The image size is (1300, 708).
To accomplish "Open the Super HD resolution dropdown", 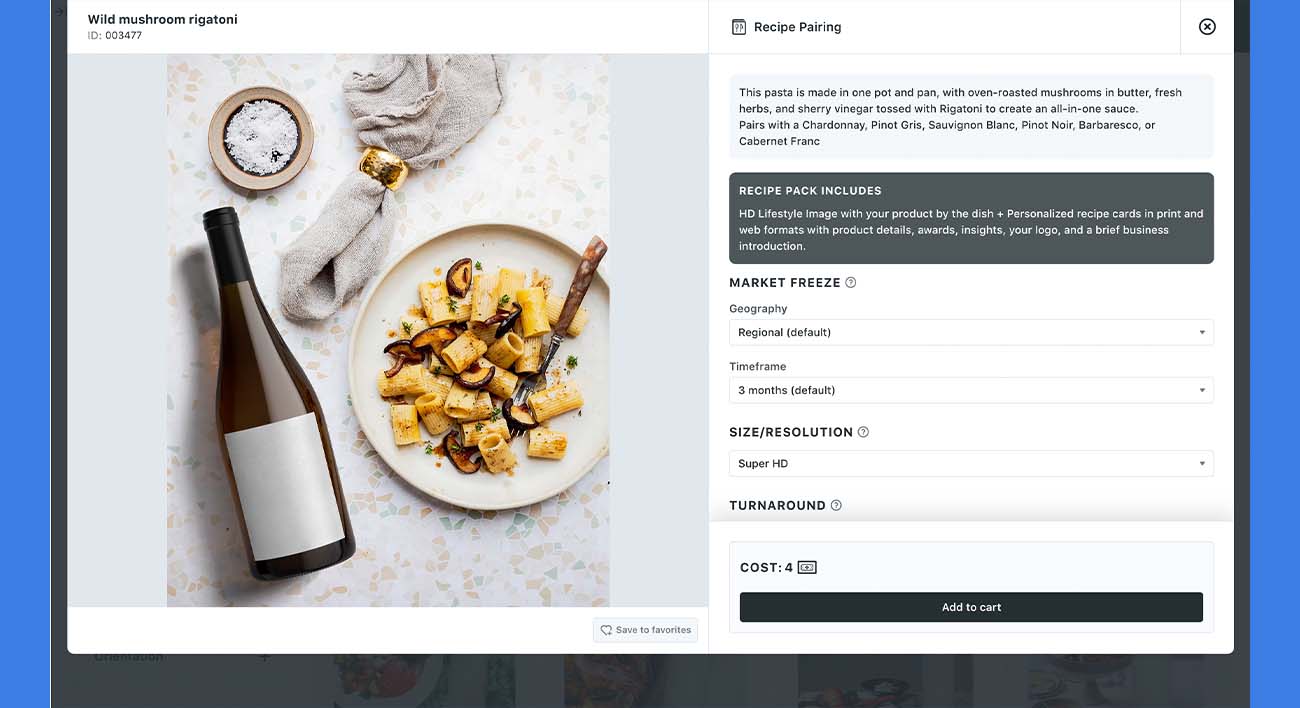I will click(x=971, y=463).
